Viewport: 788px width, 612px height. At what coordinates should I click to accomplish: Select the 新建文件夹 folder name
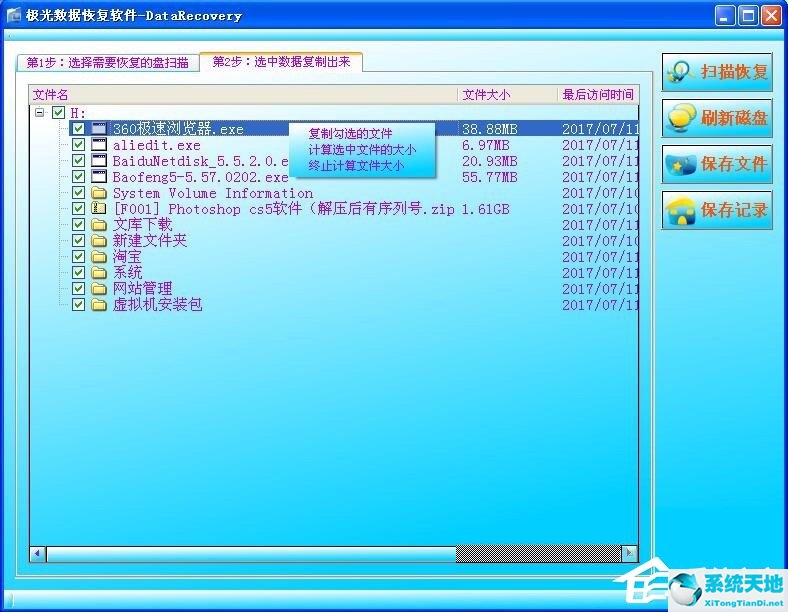[x=150, y=241]
